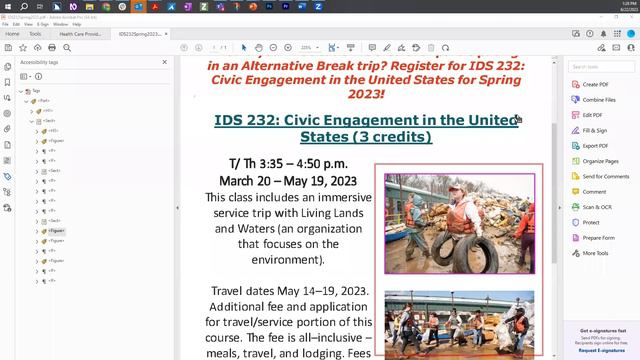The width and height of the screenshot is (640, 360).
Task: Save the file with the toolbar icon
Action: pyautogui.click(x=8, y=48)
